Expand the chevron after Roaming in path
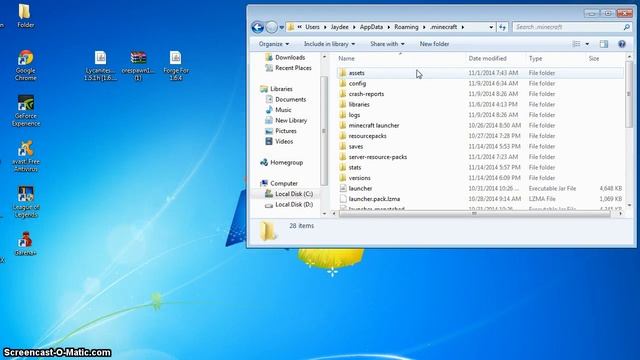Screen dimensions: 640x360 click(424, 27)
